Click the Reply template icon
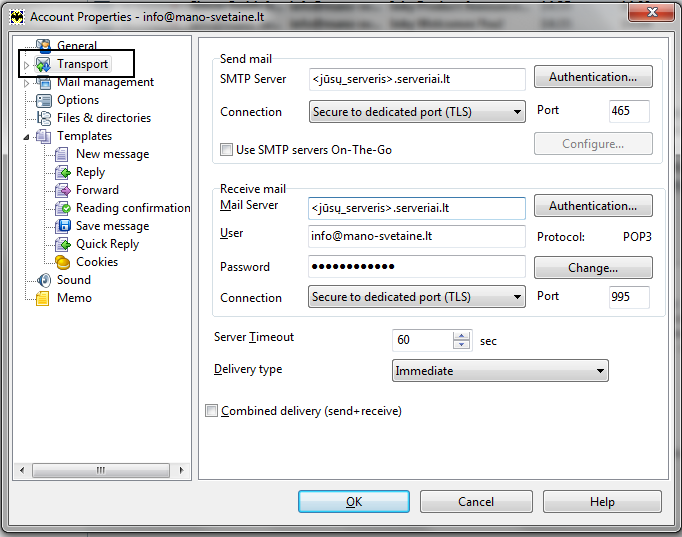This screenshot has width=682, height=537. [x=62, y=172]
